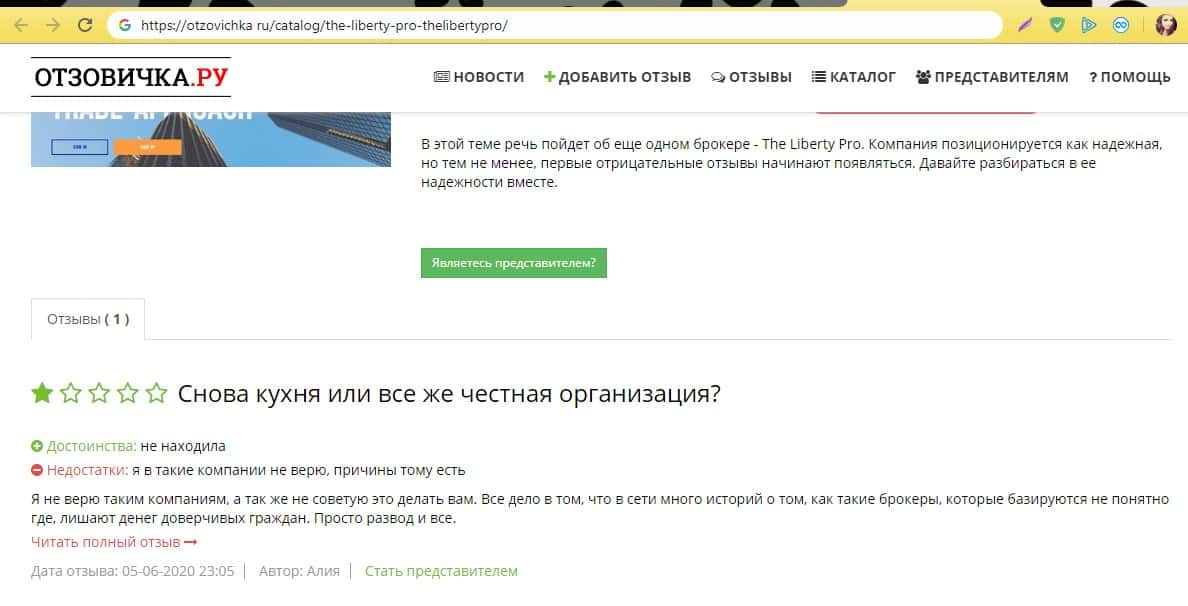Screen dimensions: 1188x606
Task: Select the Отзывы (1) tab
Action: point(88,319)
